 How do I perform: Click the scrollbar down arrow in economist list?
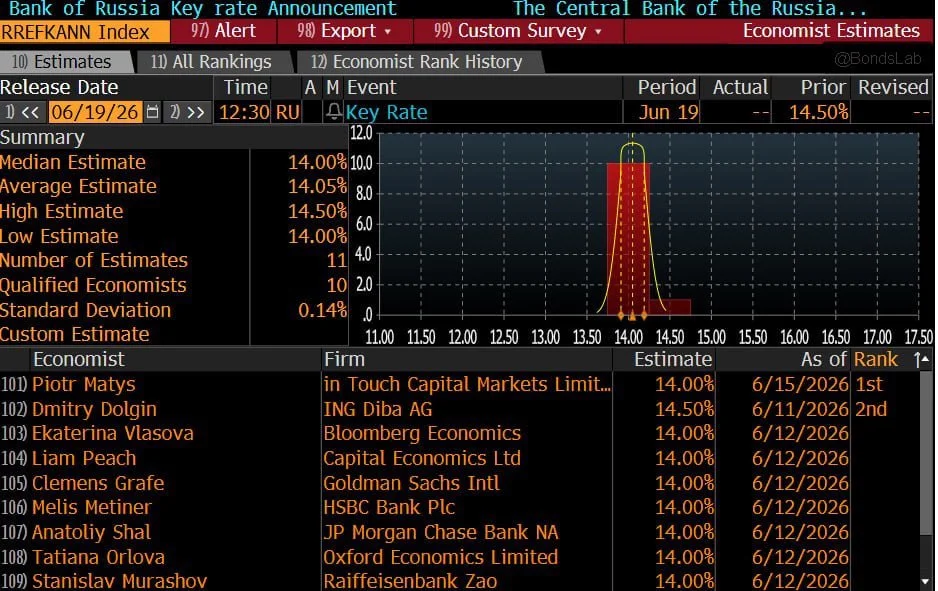point(925,581)
